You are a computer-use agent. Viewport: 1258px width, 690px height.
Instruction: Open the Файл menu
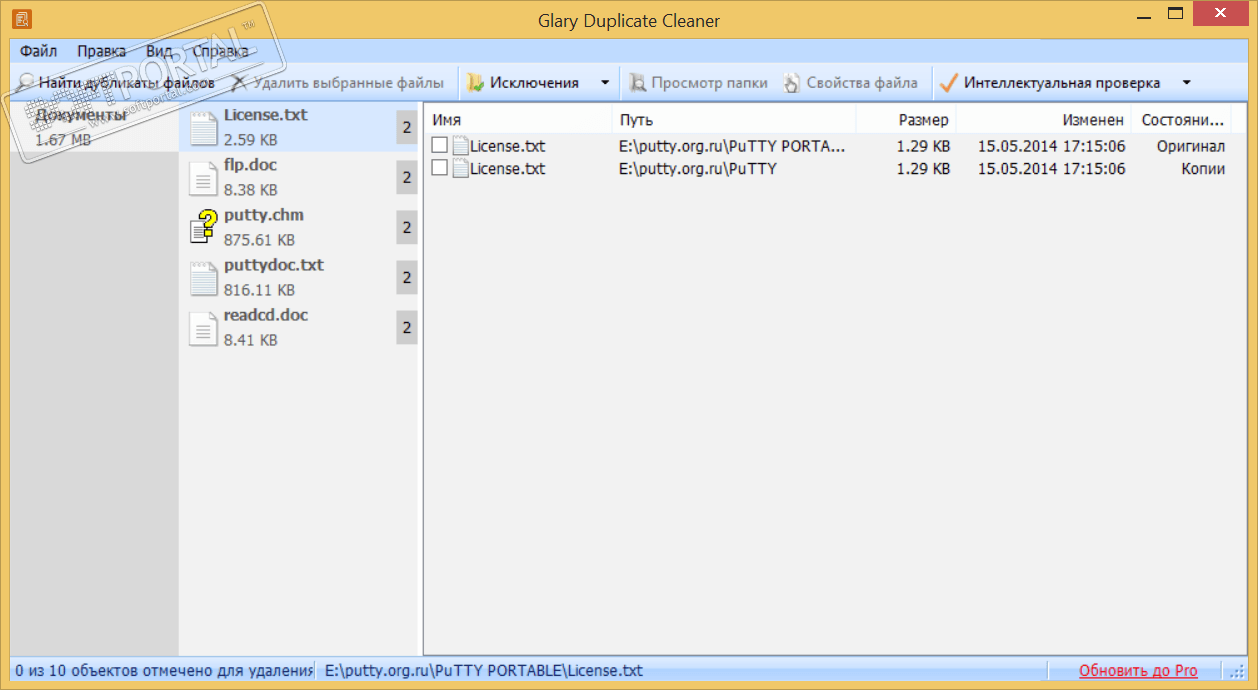pos(38,51)
